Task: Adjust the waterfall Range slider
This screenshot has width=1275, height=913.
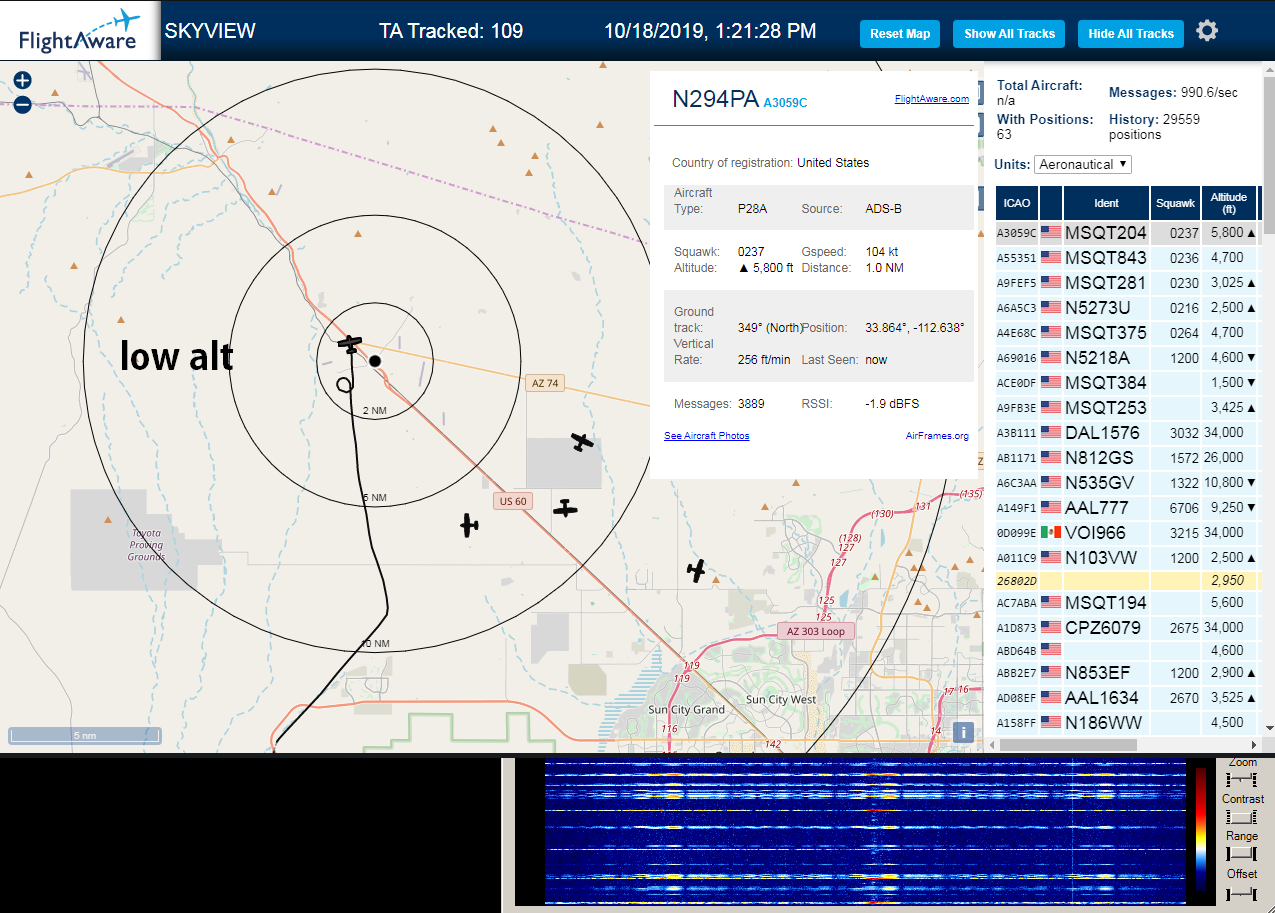Action: (1241, 853)
